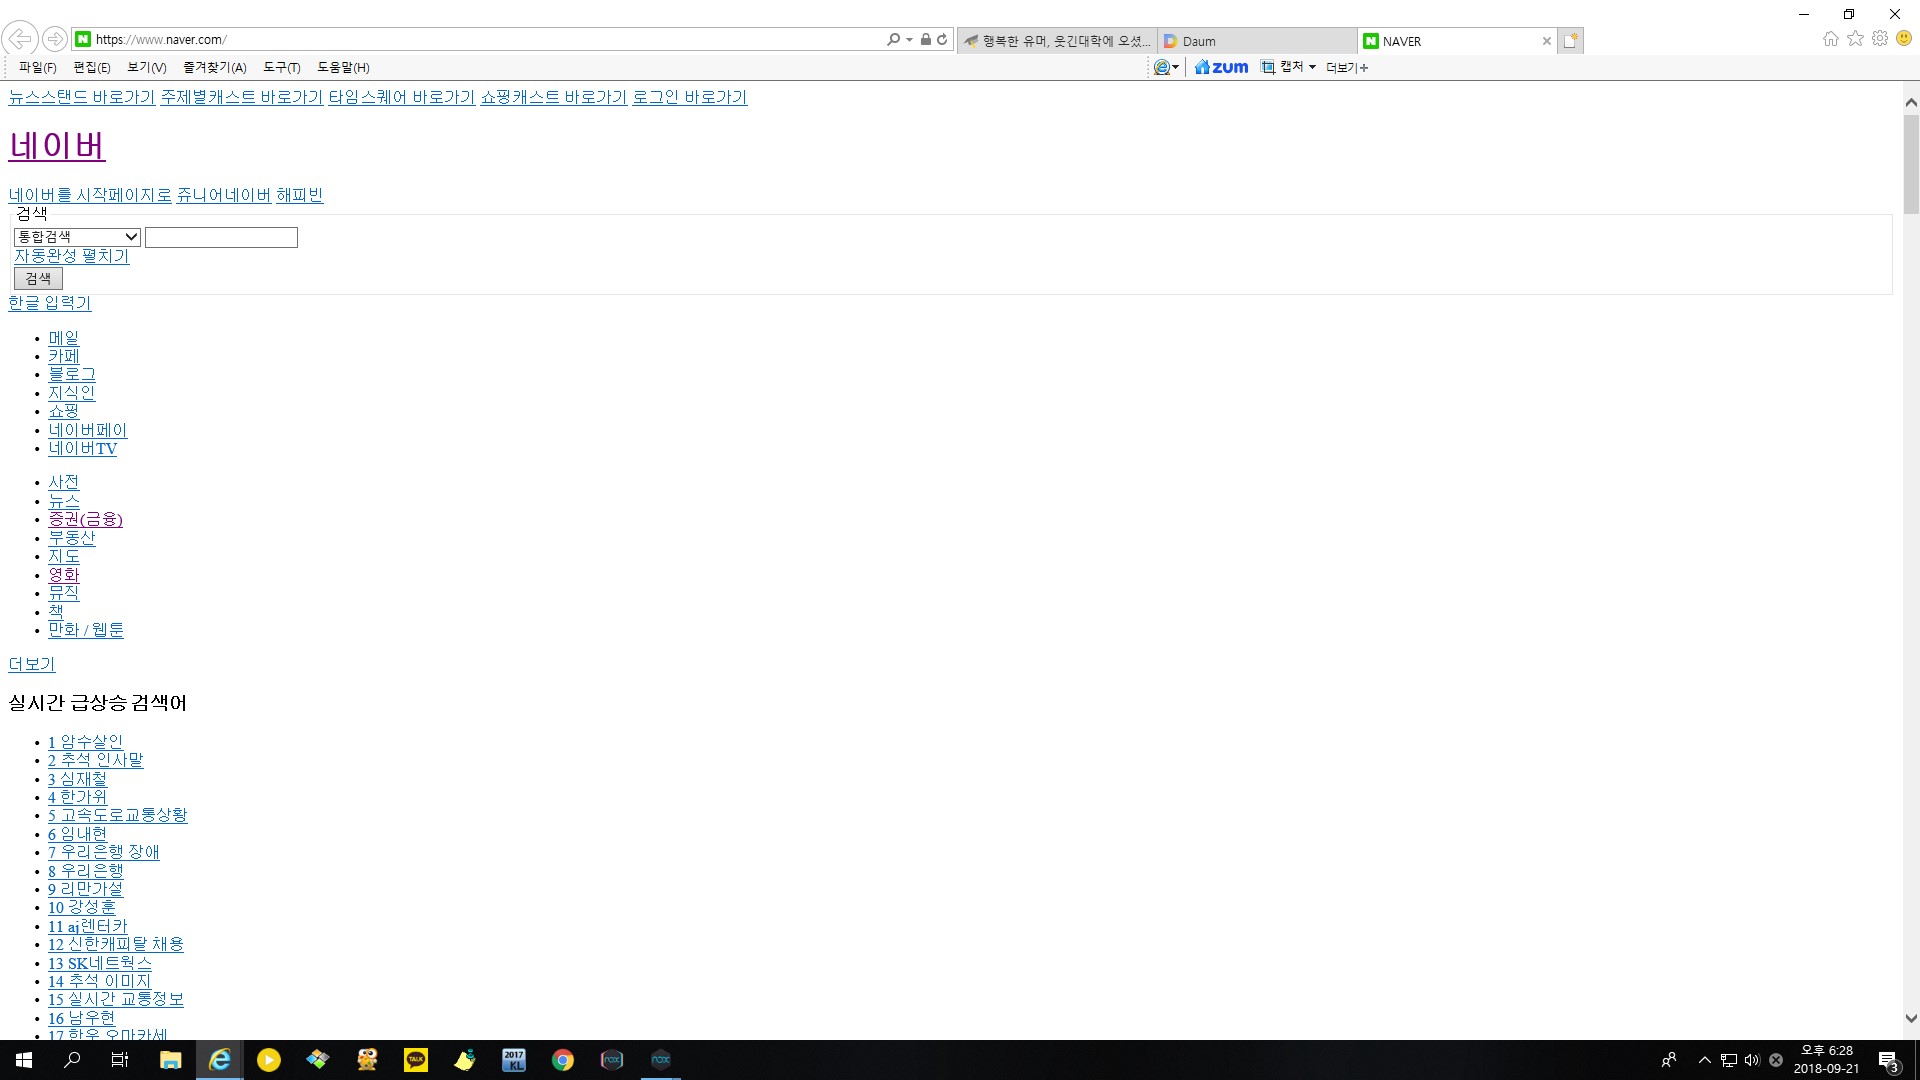Click the taskbar search magnifier
The height and width of the screenshot is (1080, 1920).
coord(72,1060)
